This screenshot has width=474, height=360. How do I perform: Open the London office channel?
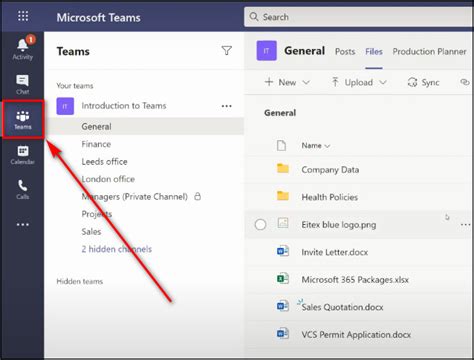coord(108,179)
